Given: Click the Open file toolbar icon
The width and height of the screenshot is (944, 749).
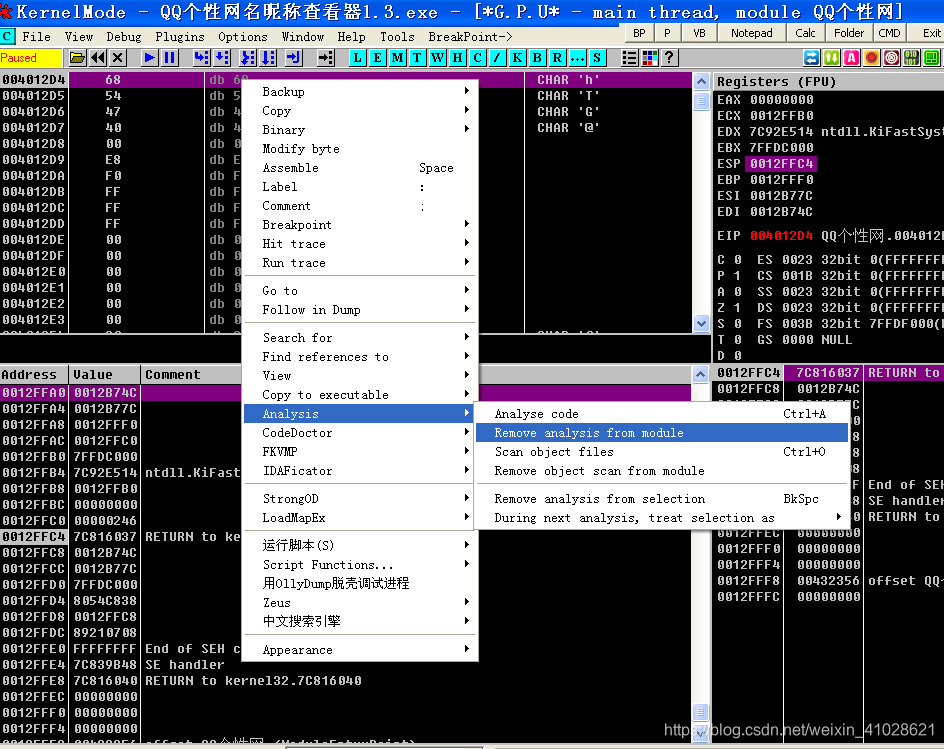Looking at the screenshot, I should point(77,58).
